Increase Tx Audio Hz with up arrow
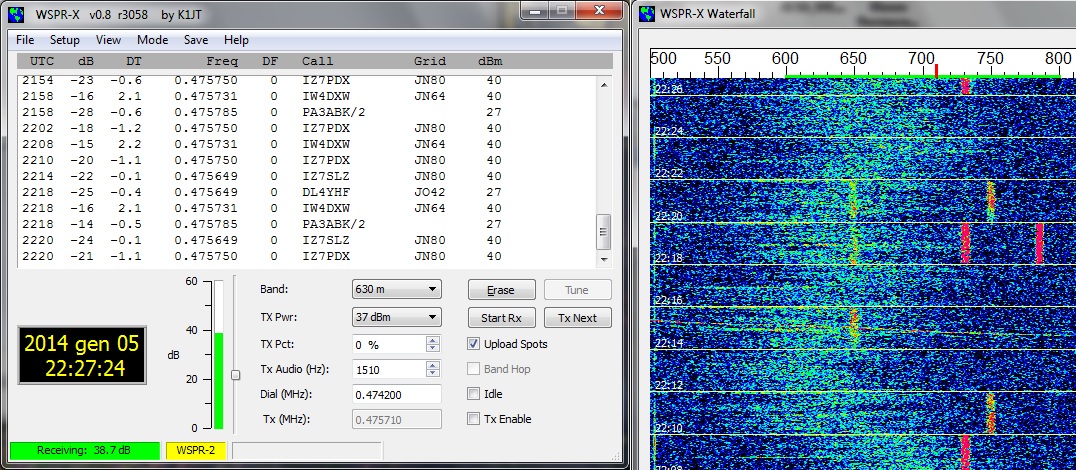The image size is (1076, 470). coord(432,365)
